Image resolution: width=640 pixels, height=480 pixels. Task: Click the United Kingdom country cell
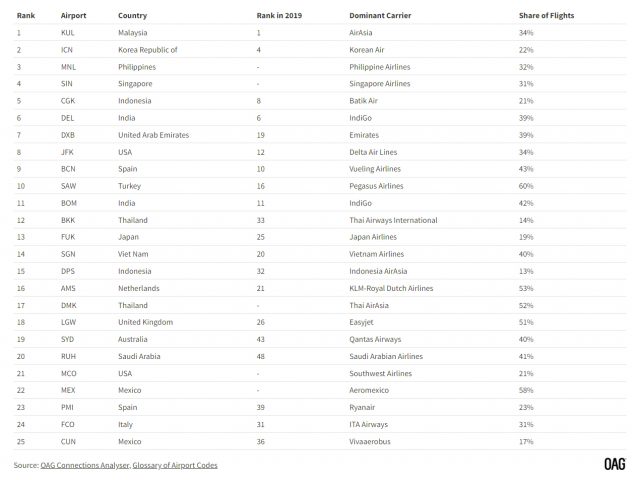coord(145,322)
